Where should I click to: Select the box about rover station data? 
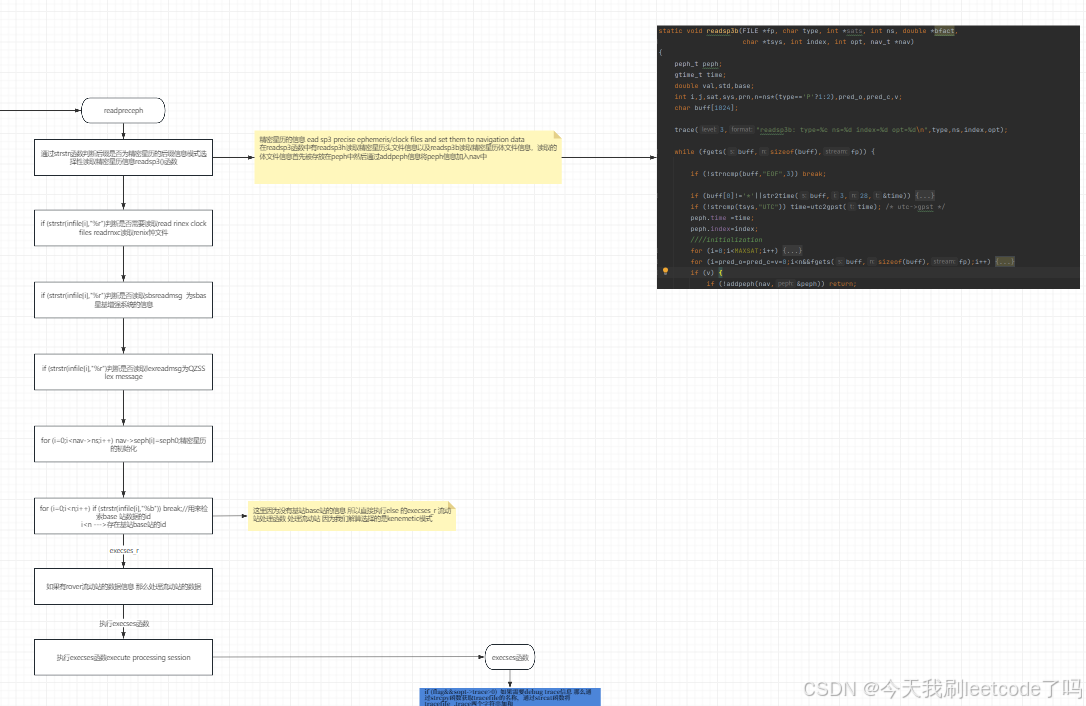123,587
